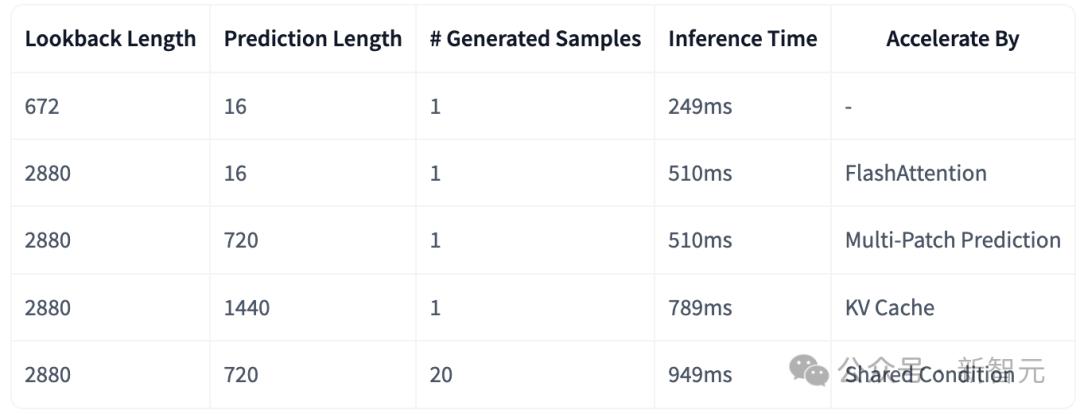Click the 1440 prediction length cell
Image resolution: width=1080 pixels, height=414 pixels.
(x=247, y=307)
